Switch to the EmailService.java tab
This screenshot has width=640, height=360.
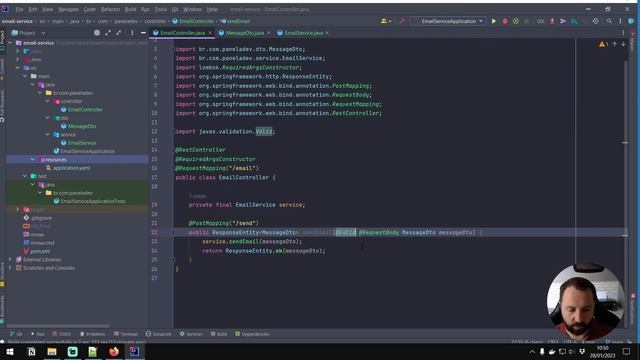(303, 33)
